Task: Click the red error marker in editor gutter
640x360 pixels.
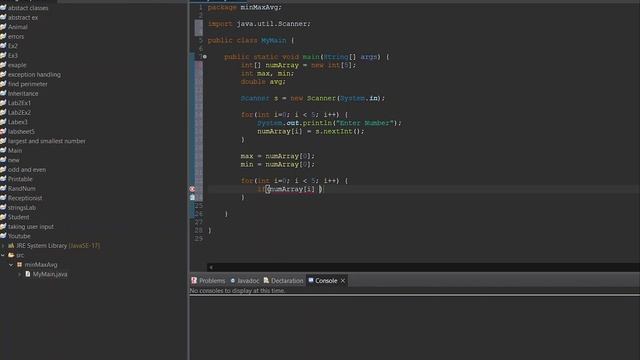Action: coord(192,189)
